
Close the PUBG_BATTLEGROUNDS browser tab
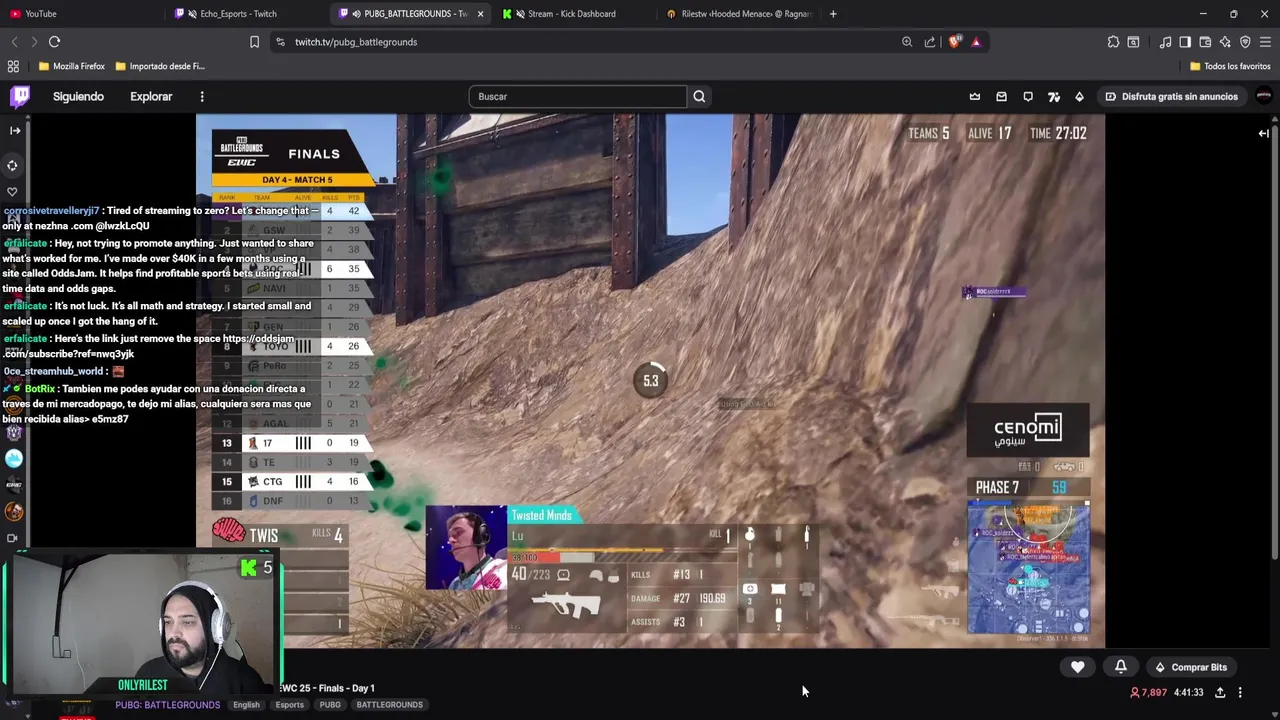tap(481, 14)
